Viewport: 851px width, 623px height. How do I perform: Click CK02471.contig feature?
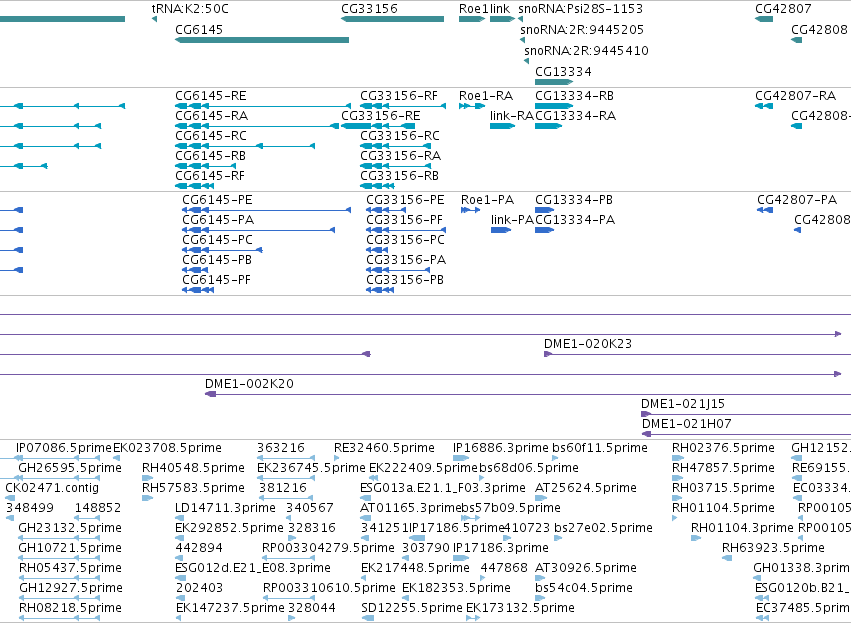(52, 488)
